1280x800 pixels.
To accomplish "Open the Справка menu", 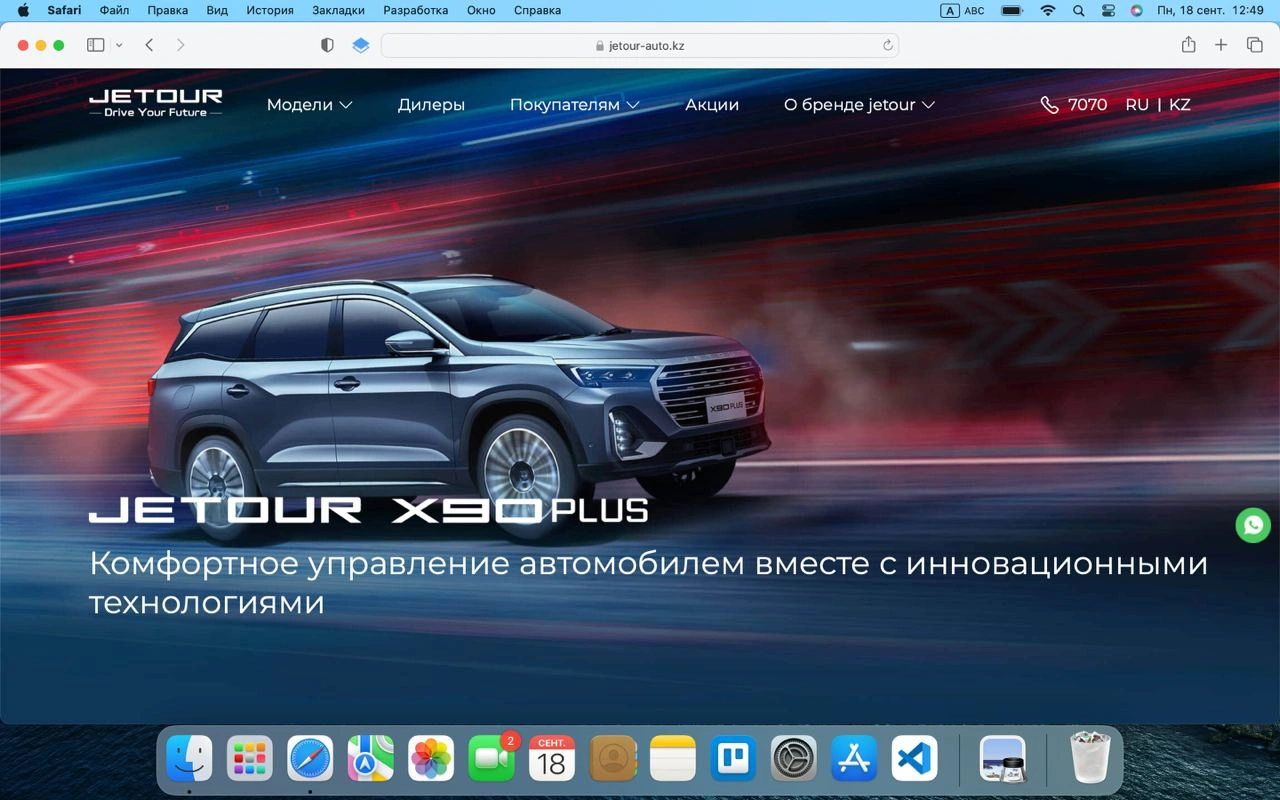I will pyautogui.click(x=537, y=11).
